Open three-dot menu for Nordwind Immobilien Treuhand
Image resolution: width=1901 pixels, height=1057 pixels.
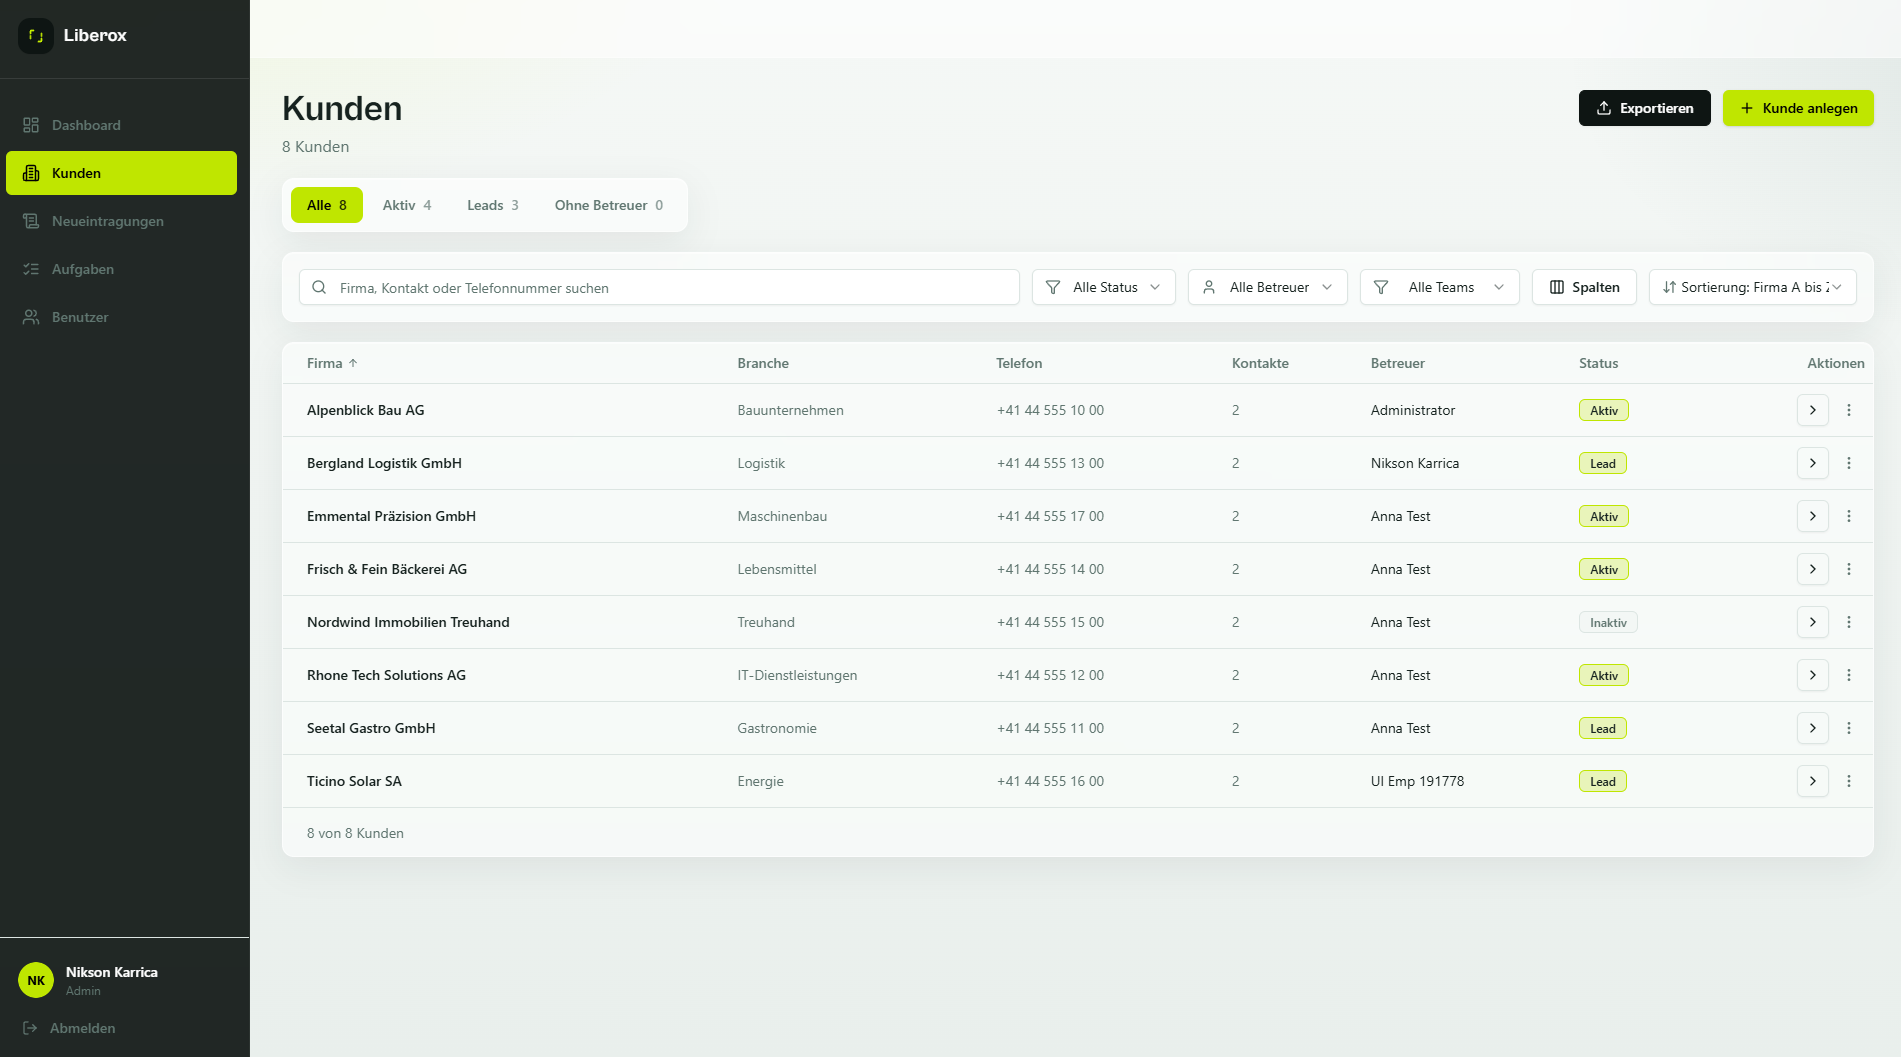coord(1848,622)
